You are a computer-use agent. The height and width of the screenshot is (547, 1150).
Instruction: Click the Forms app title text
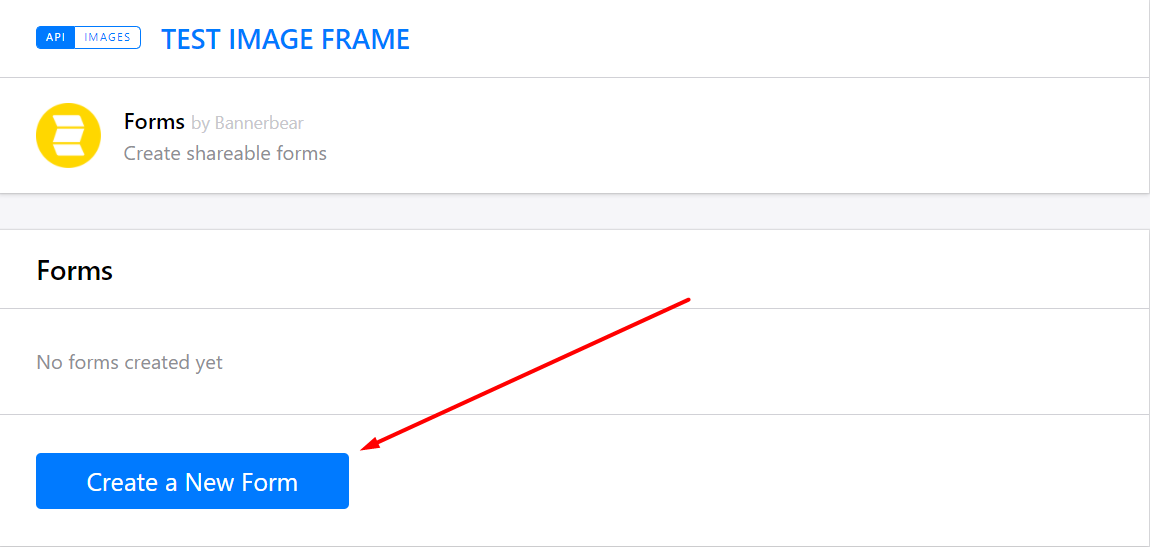tap(154, 122)
